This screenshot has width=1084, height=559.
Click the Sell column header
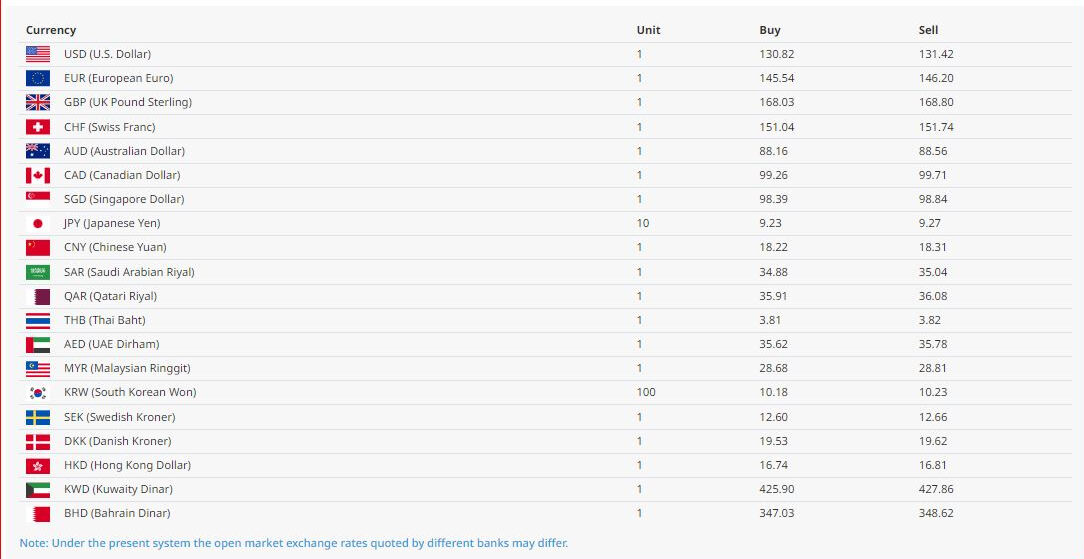tap(929, 30)
